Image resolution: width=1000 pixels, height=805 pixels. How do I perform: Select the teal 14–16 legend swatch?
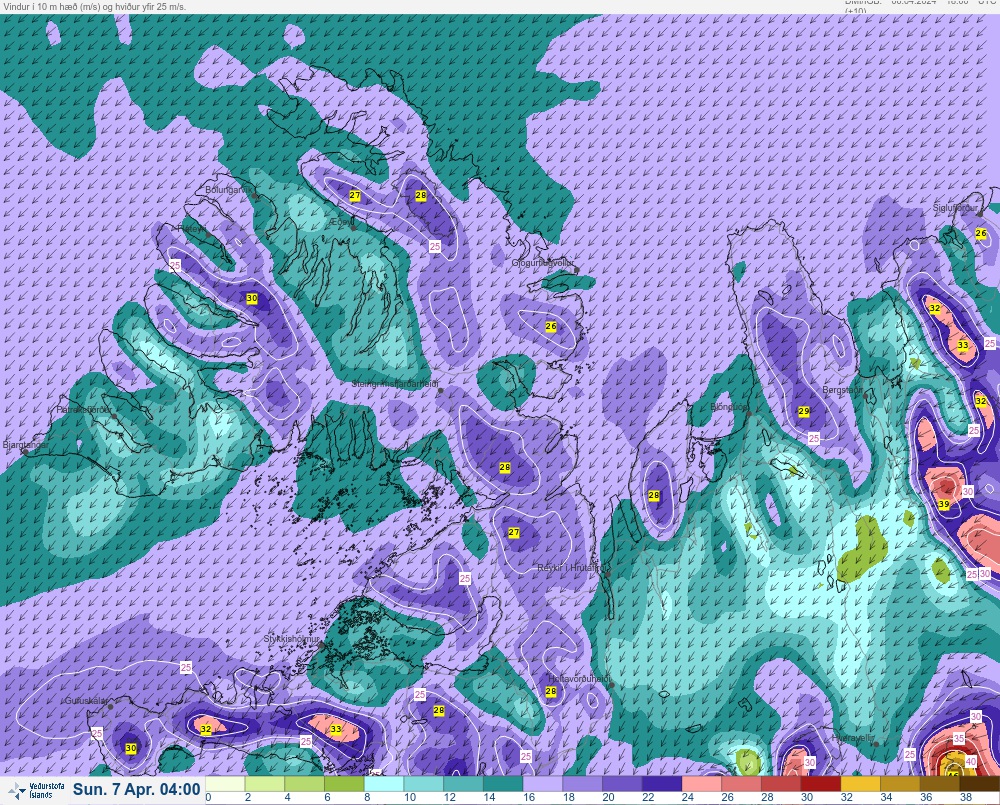pos(503,784)
